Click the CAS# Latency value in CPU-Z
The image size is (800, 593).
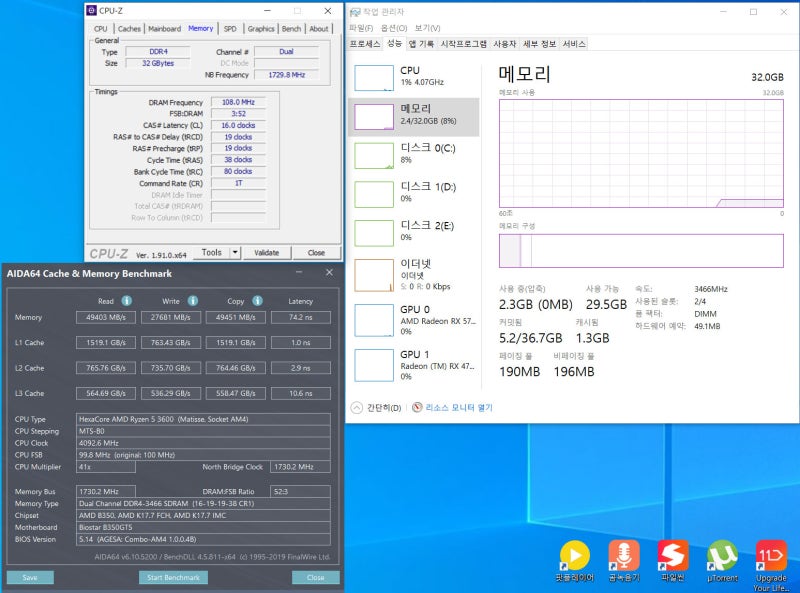[x=238, y=125]
